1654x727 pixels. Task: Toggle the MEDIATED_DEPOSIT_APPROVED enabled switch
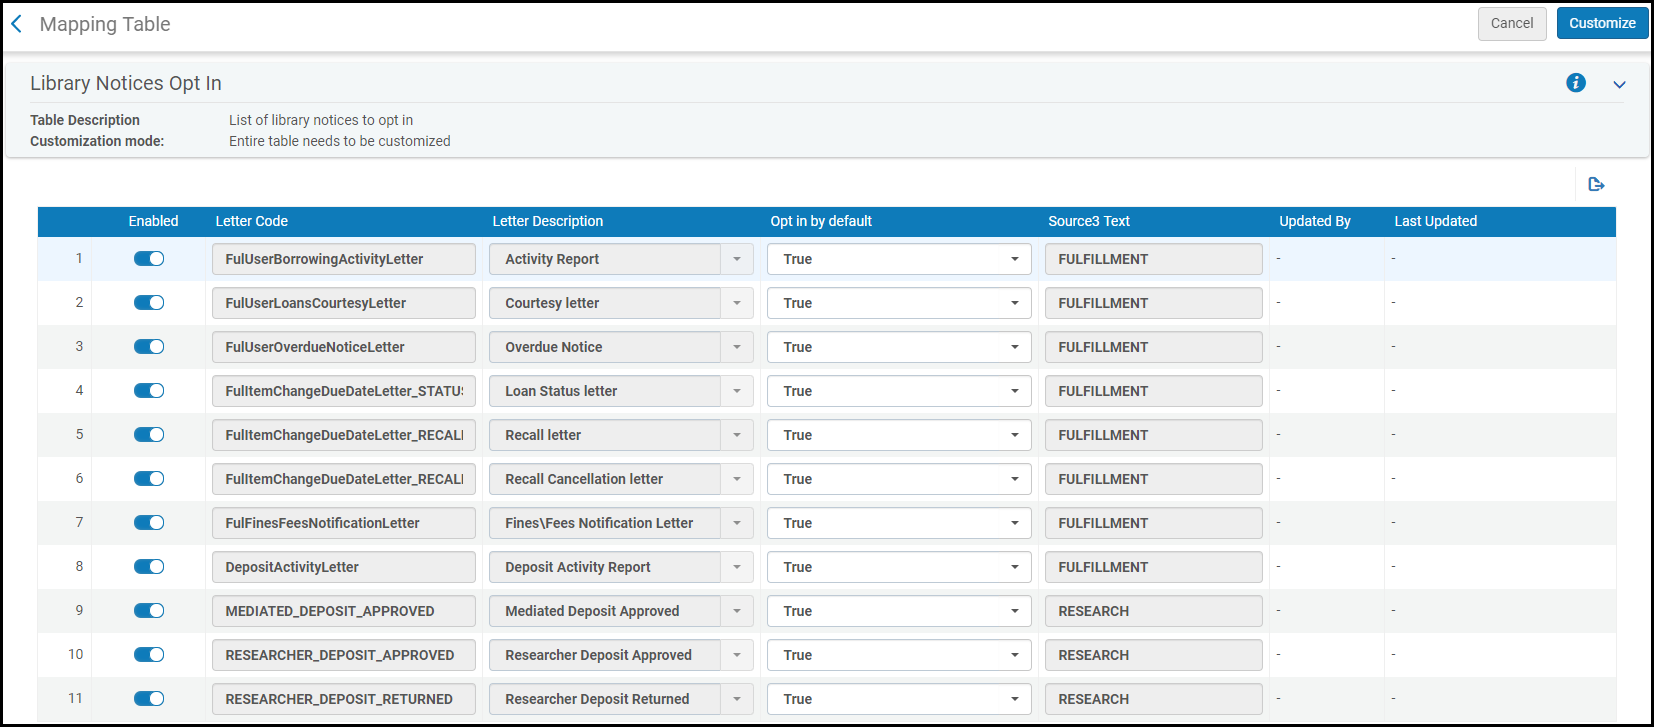point(149,611)
